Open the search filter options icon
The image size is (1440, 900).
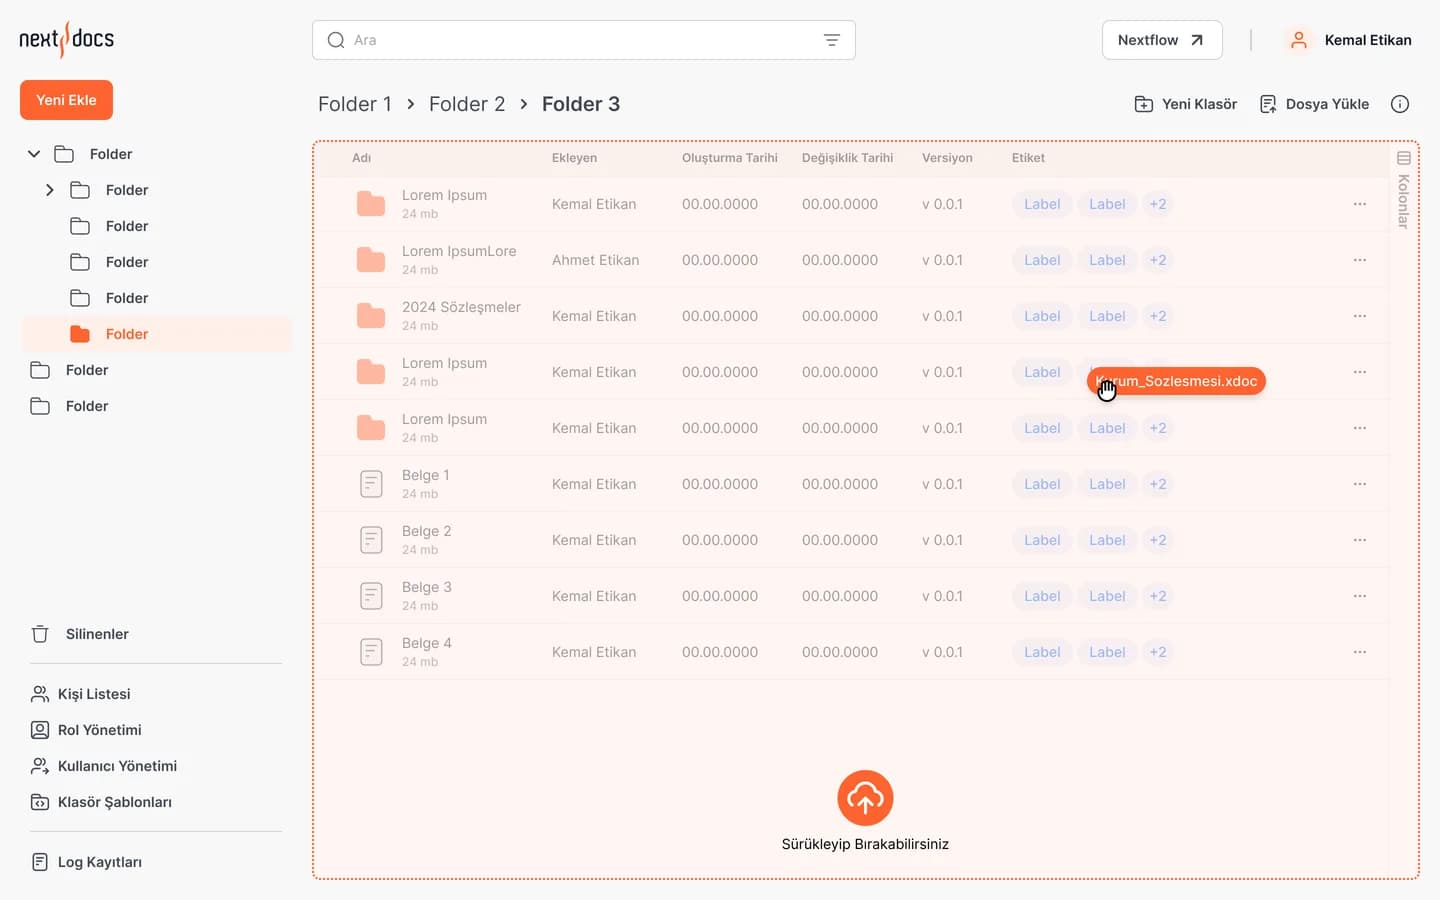(831, 40)
